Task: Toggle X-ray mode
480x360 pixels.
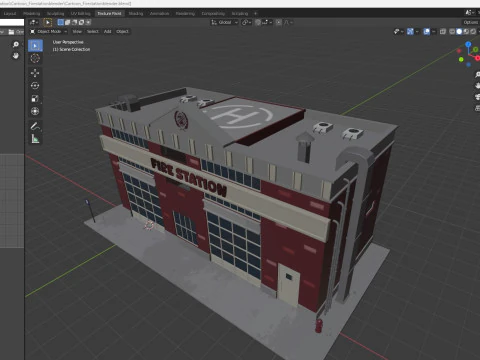Action: [443, 31]
